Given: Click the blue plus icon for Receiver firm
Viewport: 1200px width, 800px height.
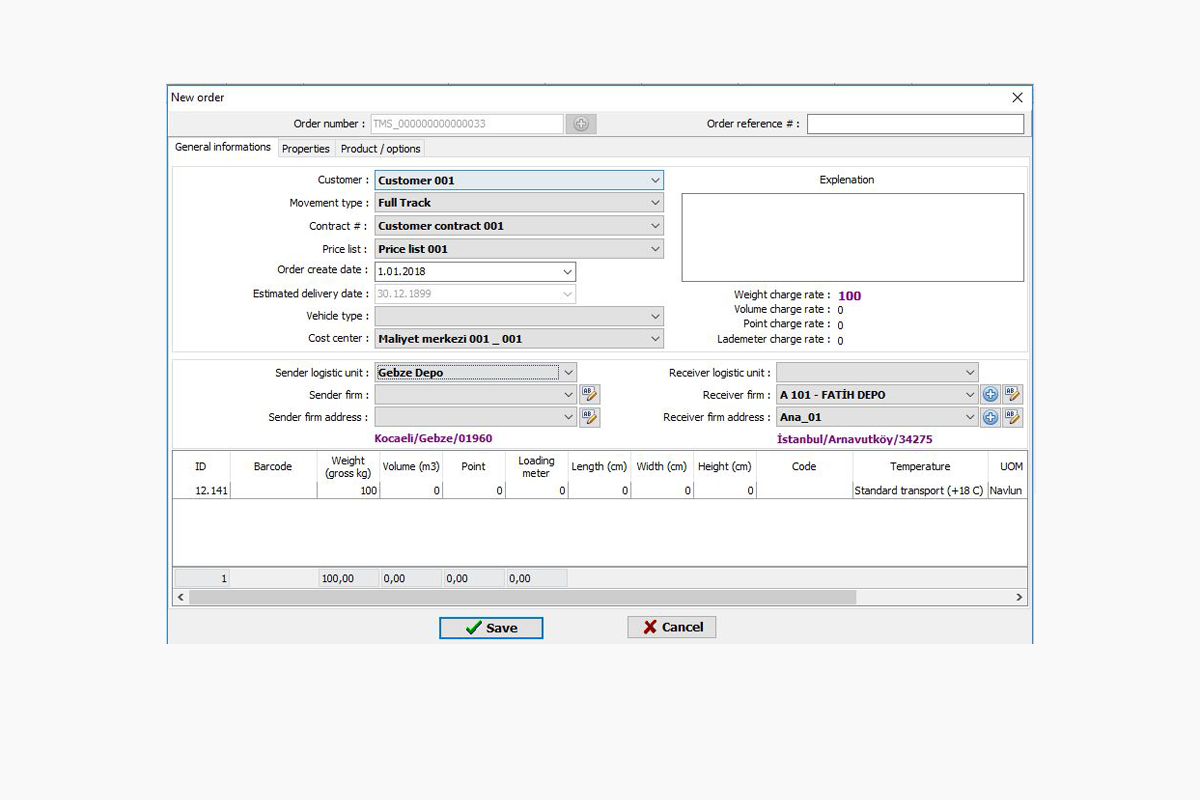Looking at the screenshot, I should tap(990, 395).
